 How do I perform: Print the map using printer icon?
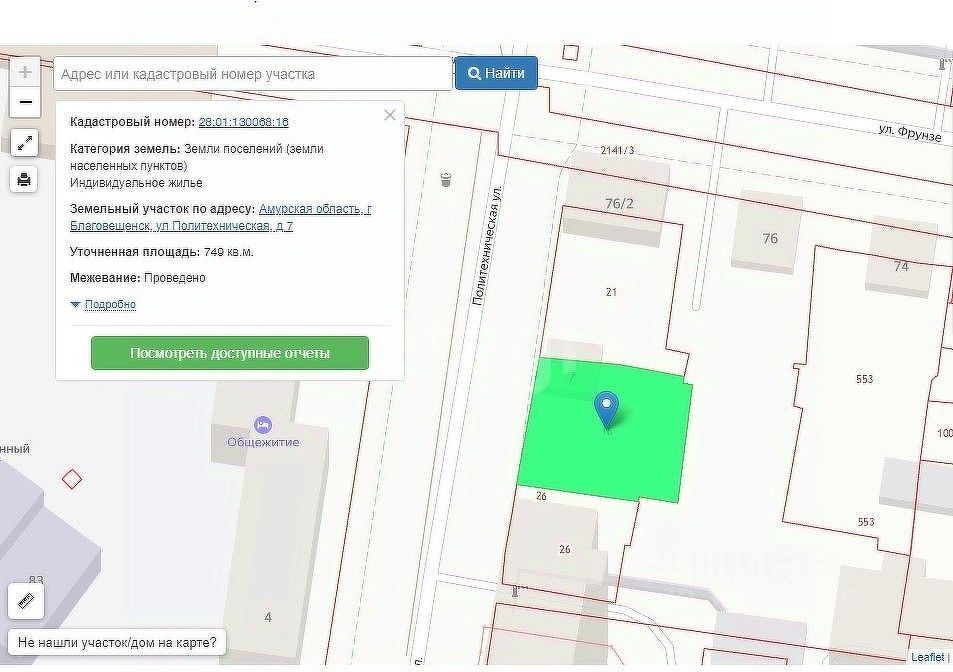click(x=24, y=180)
